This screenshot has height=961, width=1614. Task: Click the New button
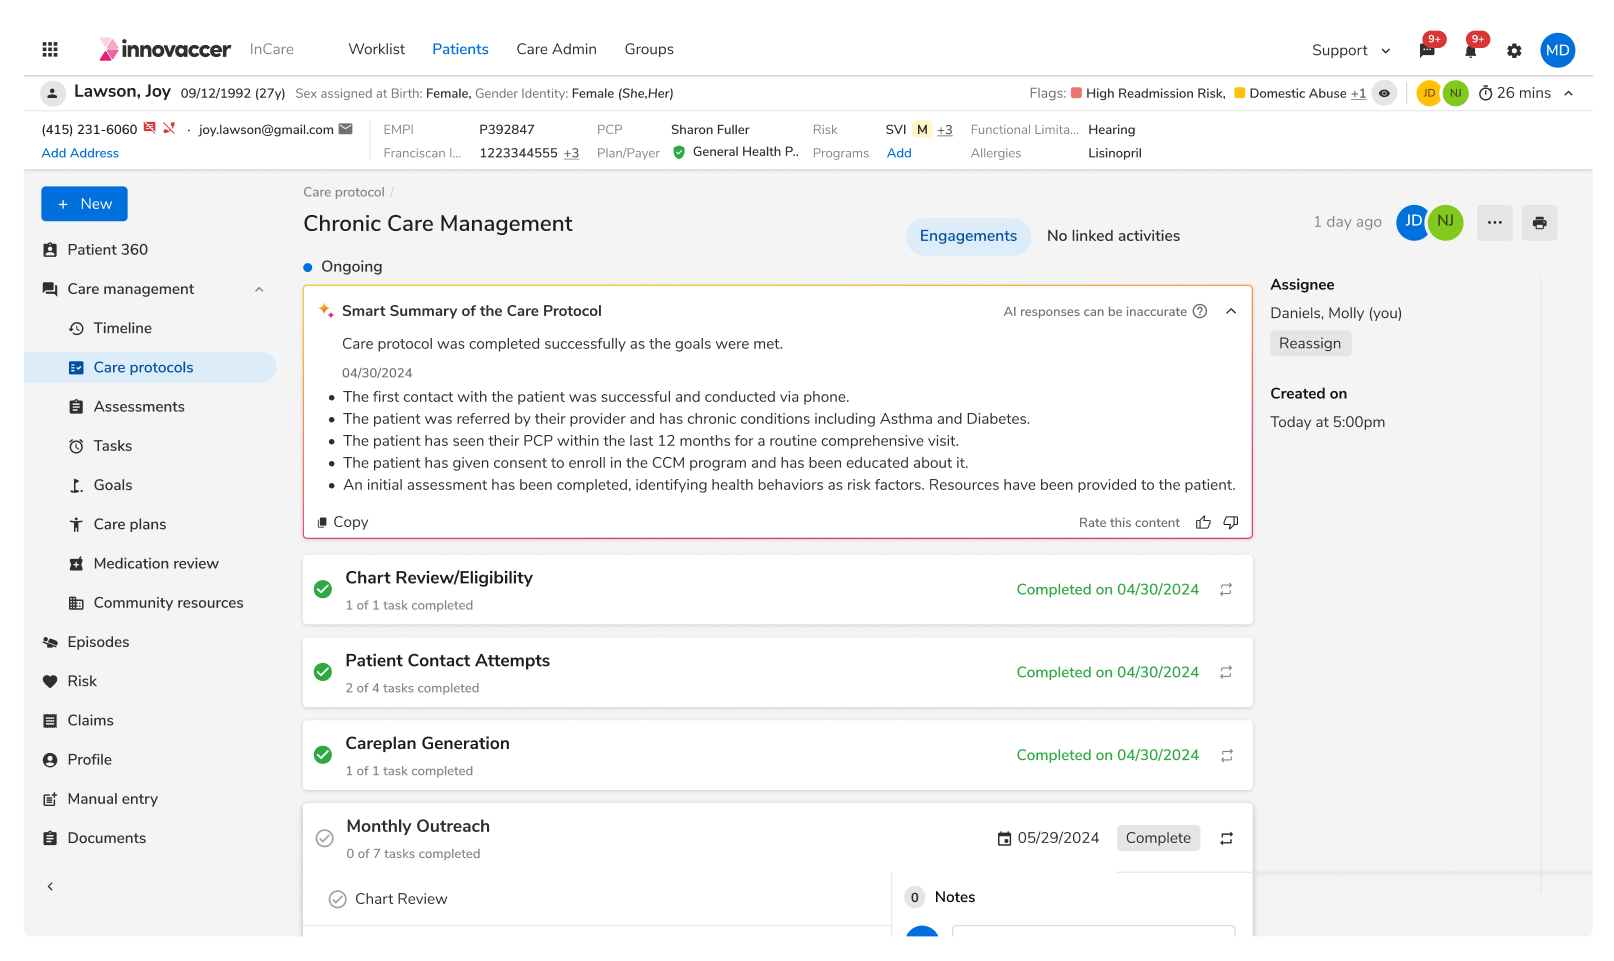pos(84,204)
